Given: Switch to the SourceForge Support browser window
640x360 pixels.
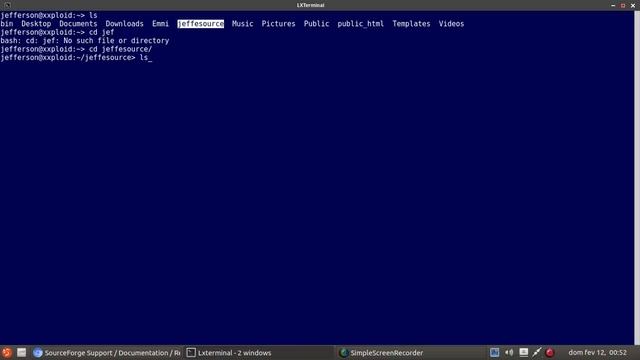Looking at the screenshot, I should click(x=107, y=353).
